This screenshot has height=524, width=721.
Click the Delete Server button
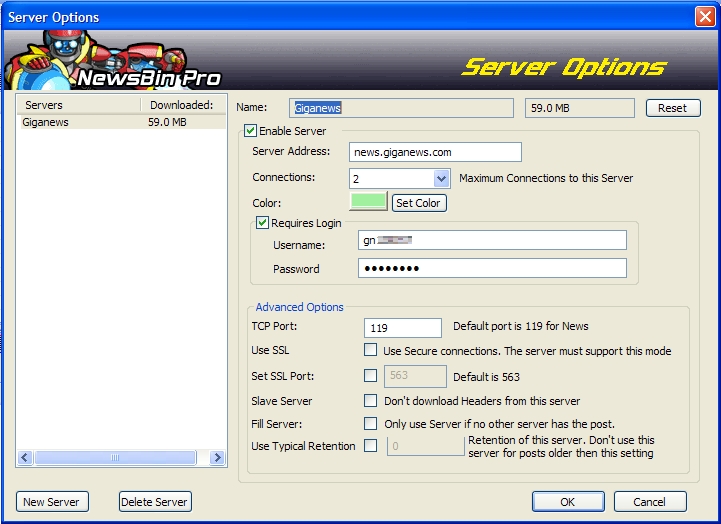tap(155, 501)
